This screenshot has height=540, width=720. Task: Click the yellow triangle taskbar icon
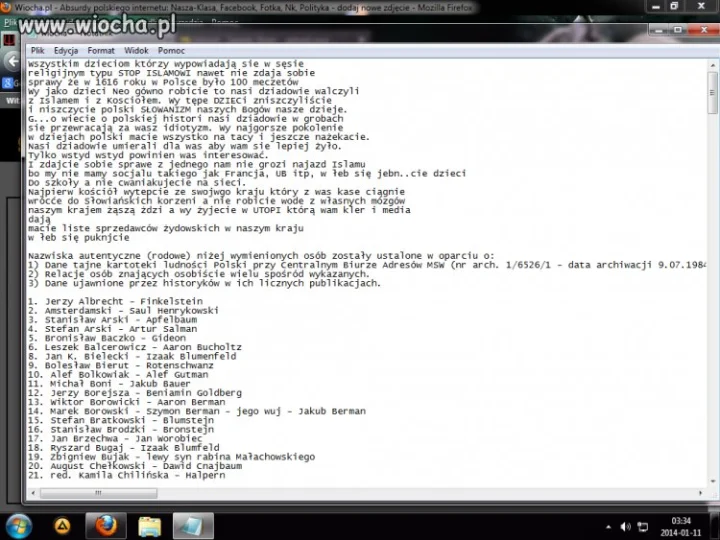click(x=62, y=526)
